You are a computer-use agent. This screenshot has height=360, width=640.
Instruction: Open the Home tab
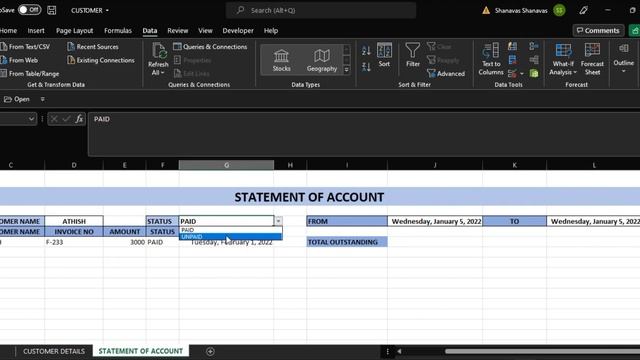click(8, 31)
